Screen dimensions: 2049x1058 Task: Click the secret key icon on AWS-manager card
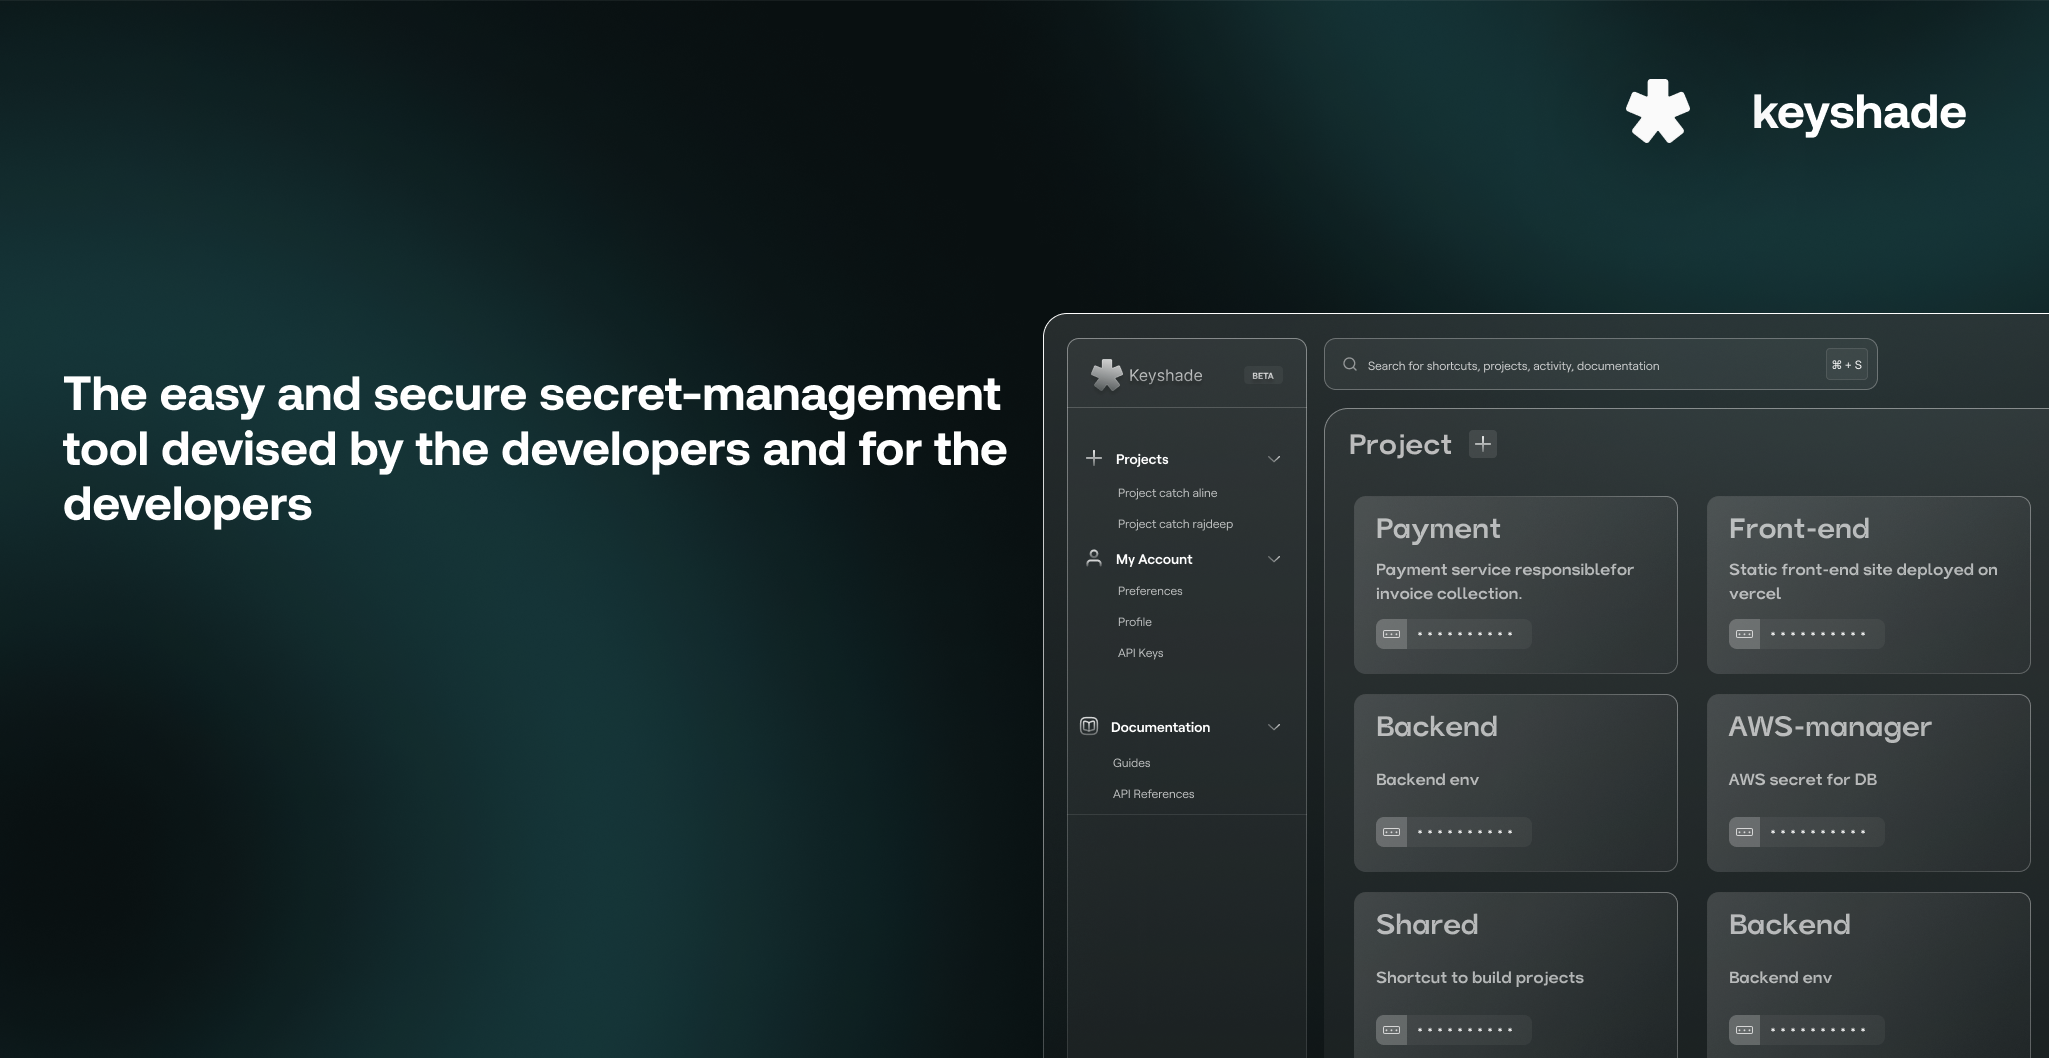1744,832
